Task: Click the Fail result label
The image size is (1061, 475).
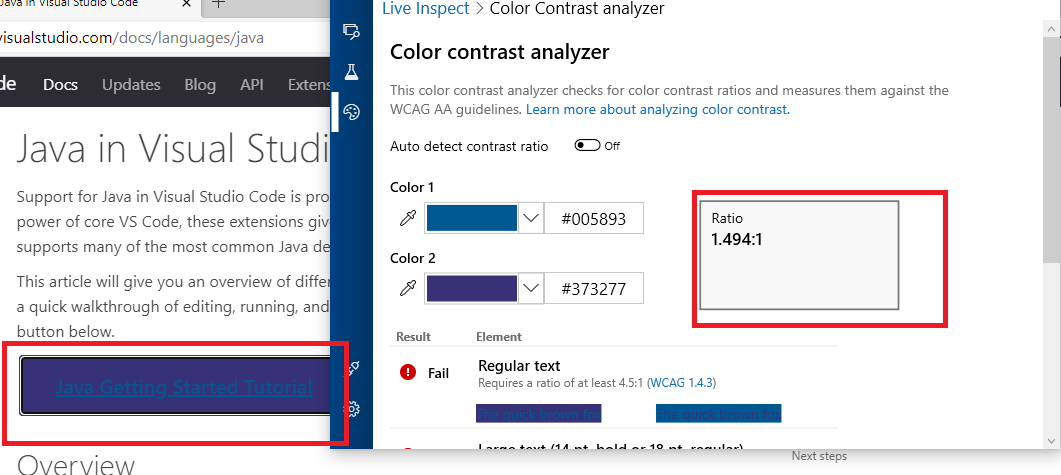Action: 438,373
